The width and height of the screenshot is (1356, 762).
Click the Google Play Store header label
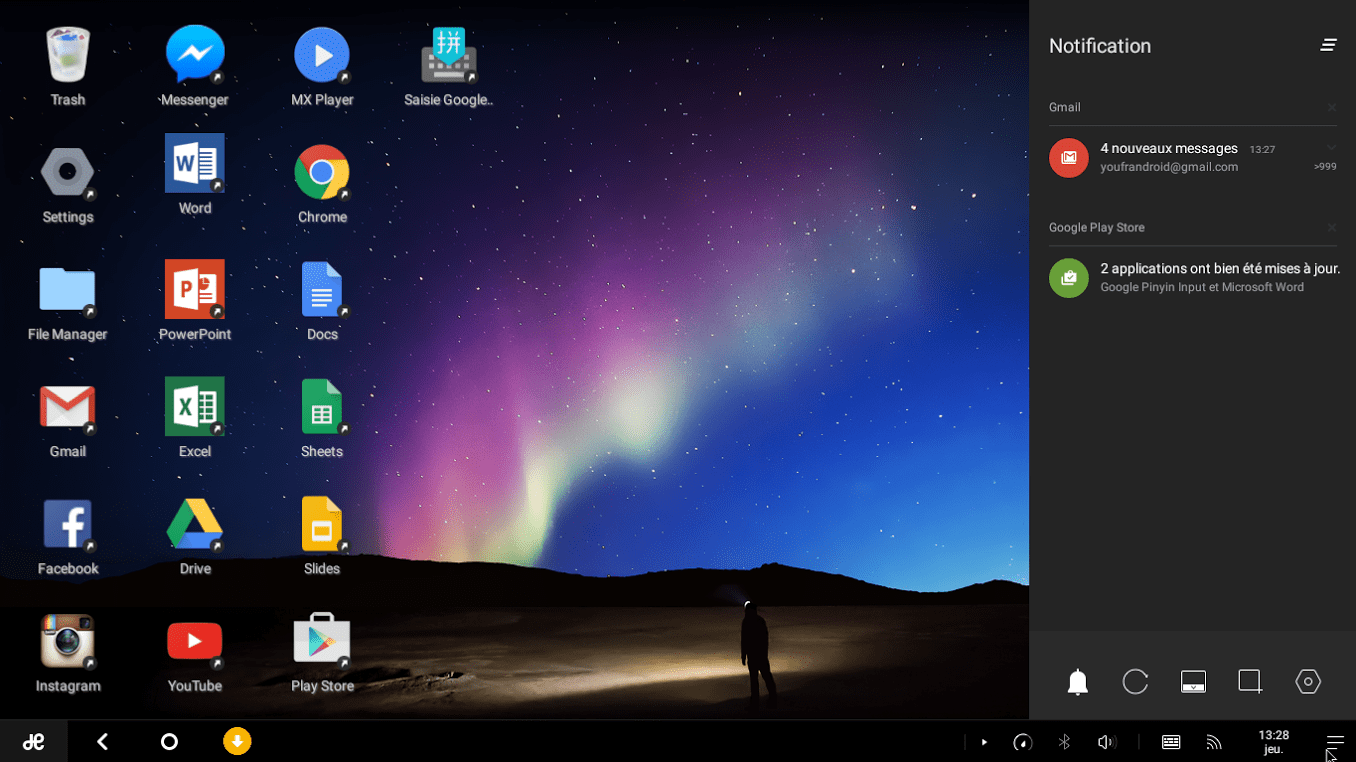[1096, 228]
